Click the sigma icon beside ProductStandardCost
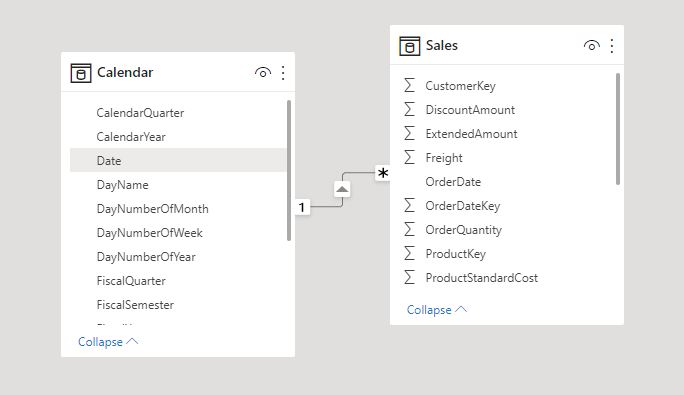The width and height of the screenshot is (684, 395). click(409, 278)
